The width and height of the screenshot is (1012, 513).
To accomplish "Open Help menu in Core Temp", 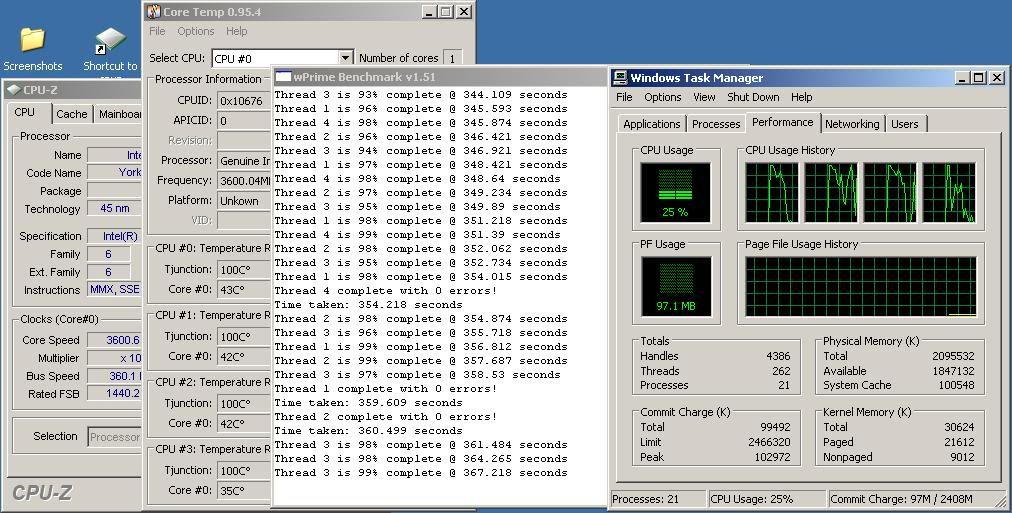I will point(236,31).
